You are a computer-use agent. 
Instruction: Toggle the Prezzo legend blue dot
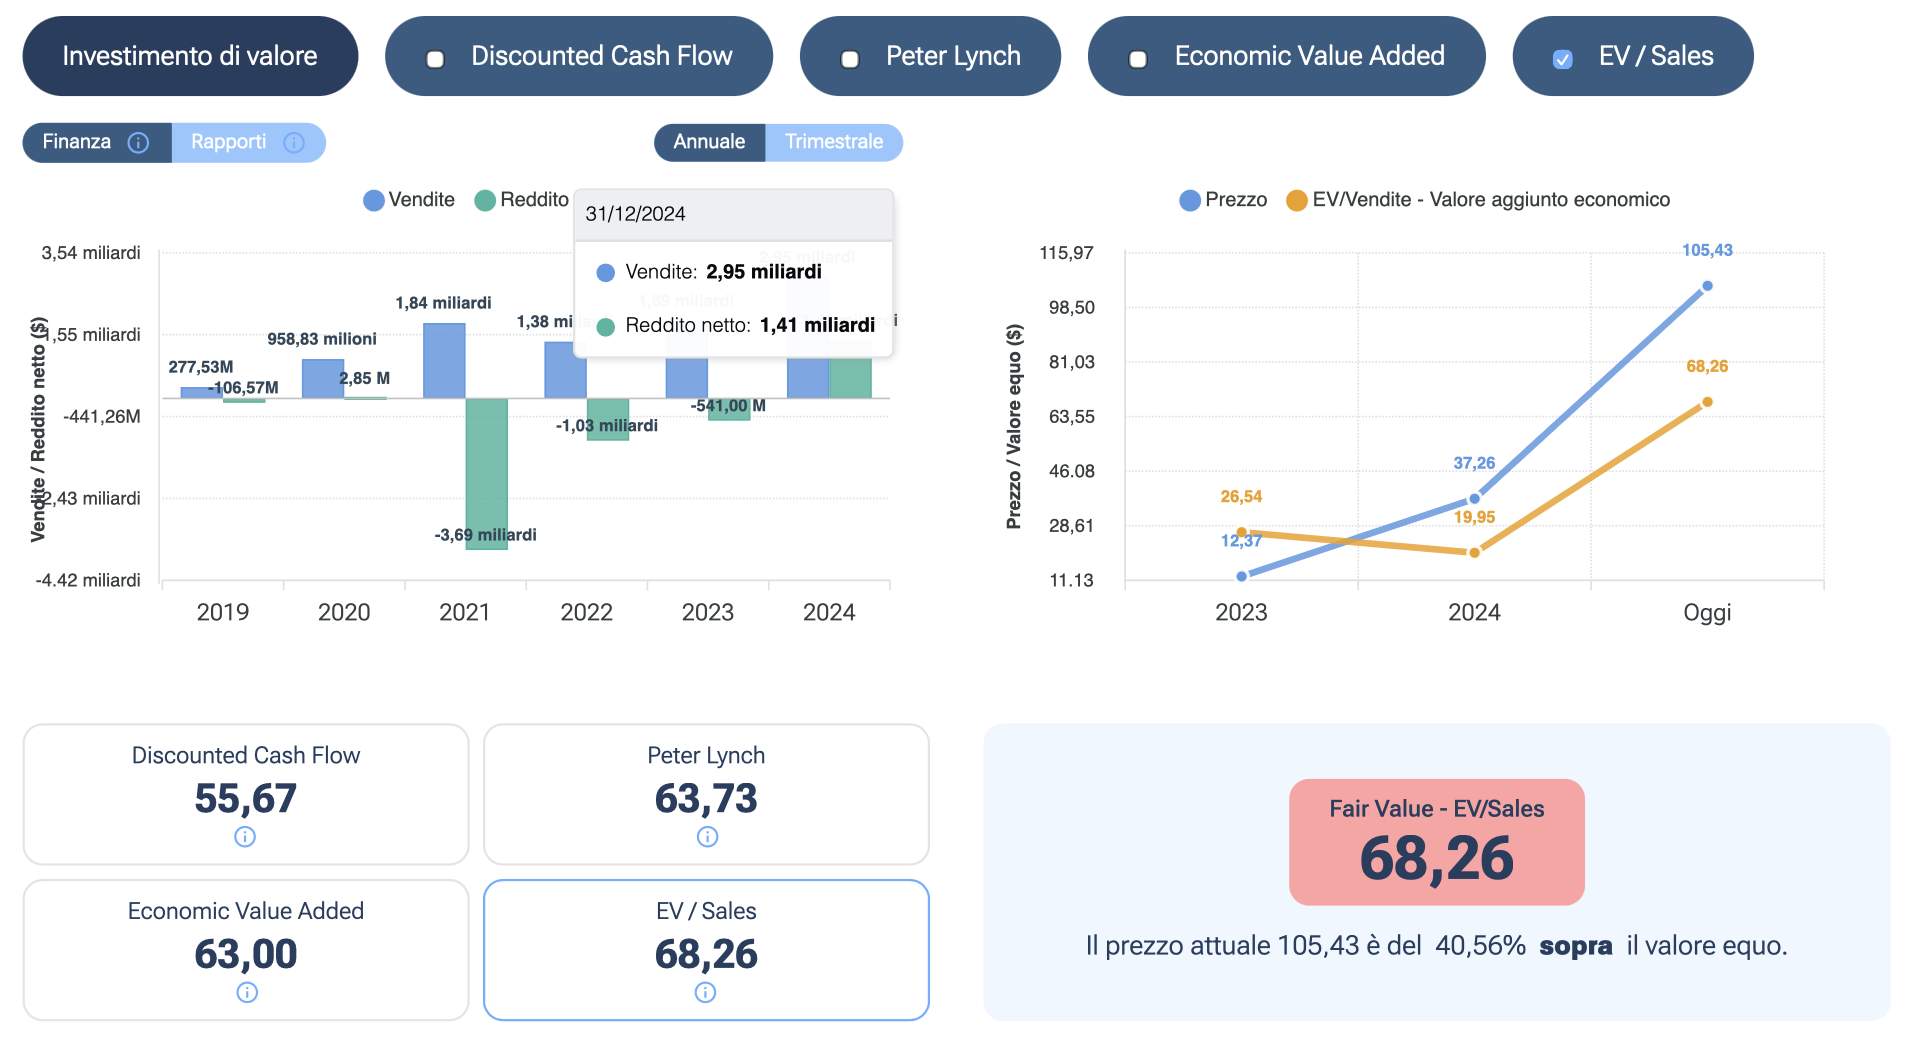pos(1190,200)
